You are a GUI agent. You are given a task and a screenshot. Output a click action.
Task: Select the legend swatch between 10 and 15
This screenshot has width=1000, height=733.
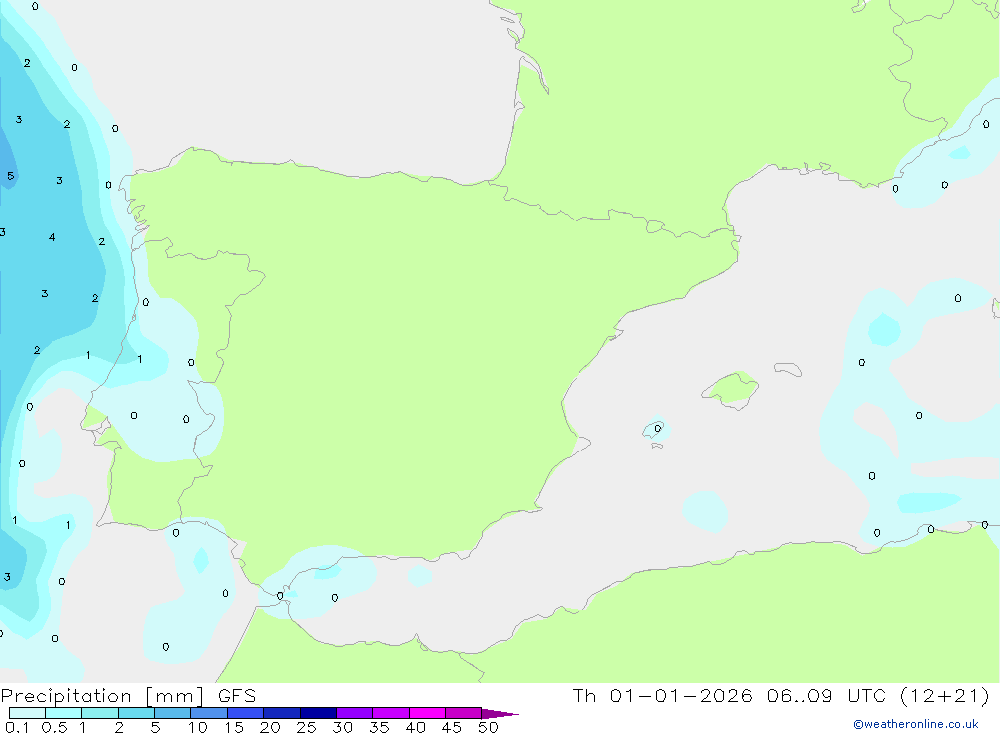(209, 713)
